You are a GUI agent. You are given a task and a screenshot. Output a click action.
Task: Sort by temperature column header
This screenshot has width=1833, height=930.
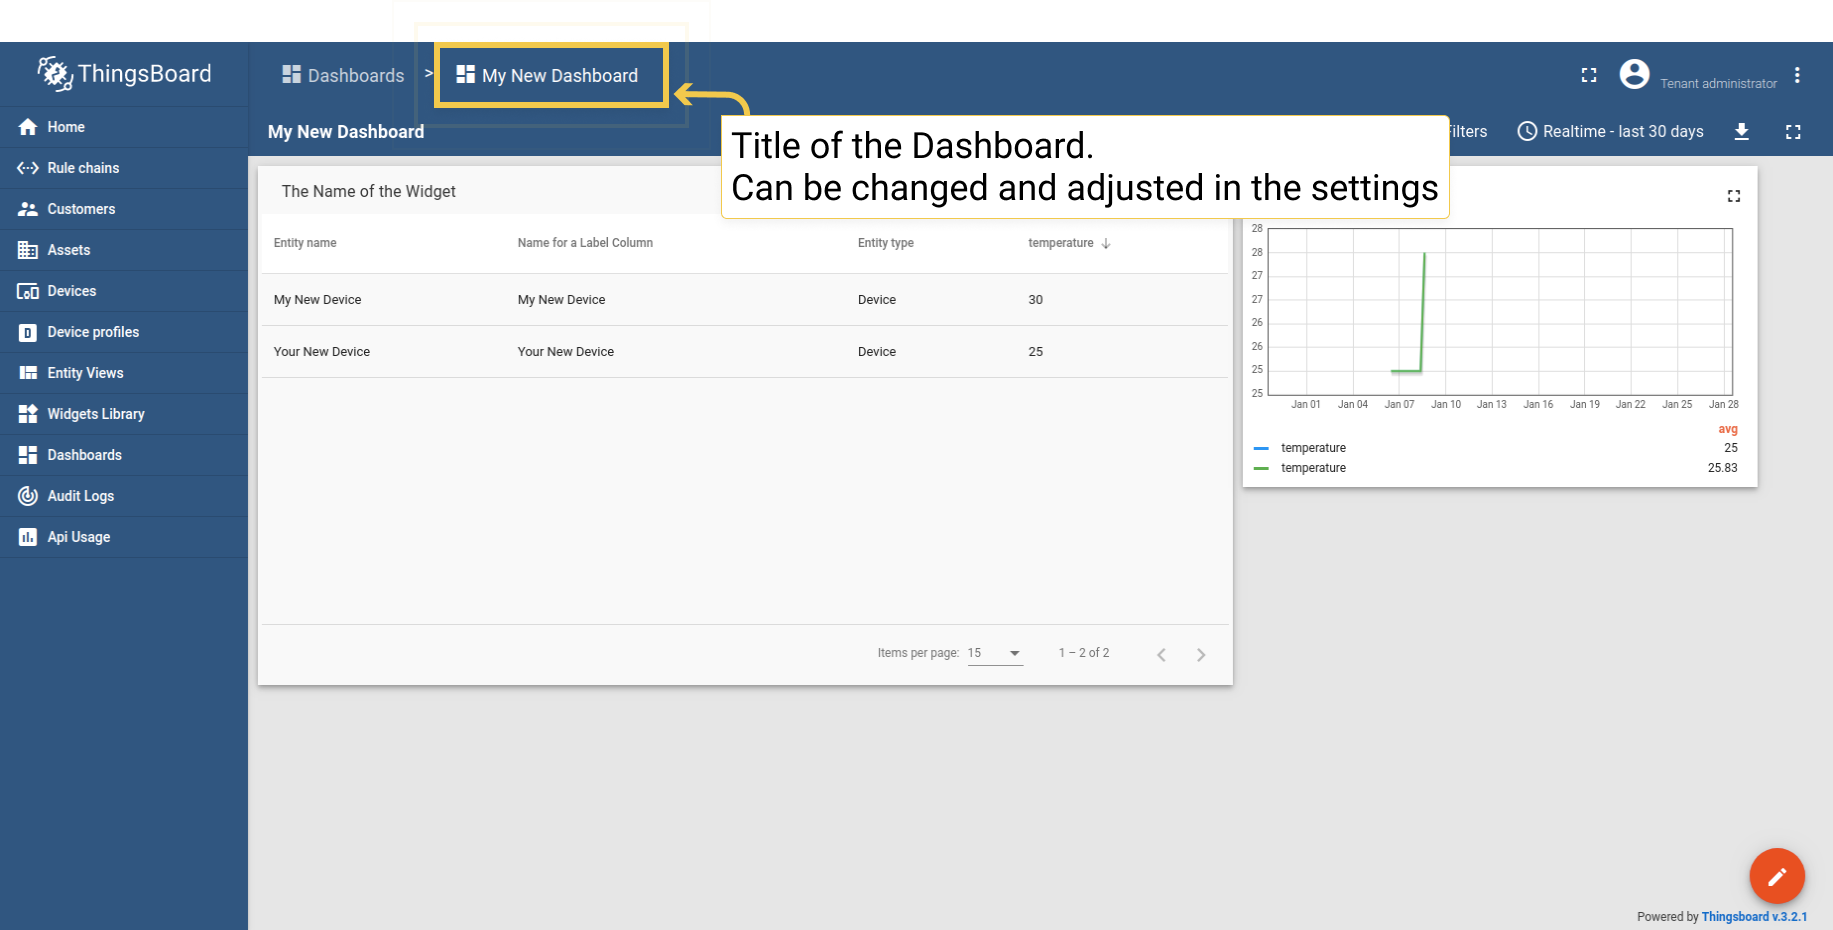click(1060, 243)
